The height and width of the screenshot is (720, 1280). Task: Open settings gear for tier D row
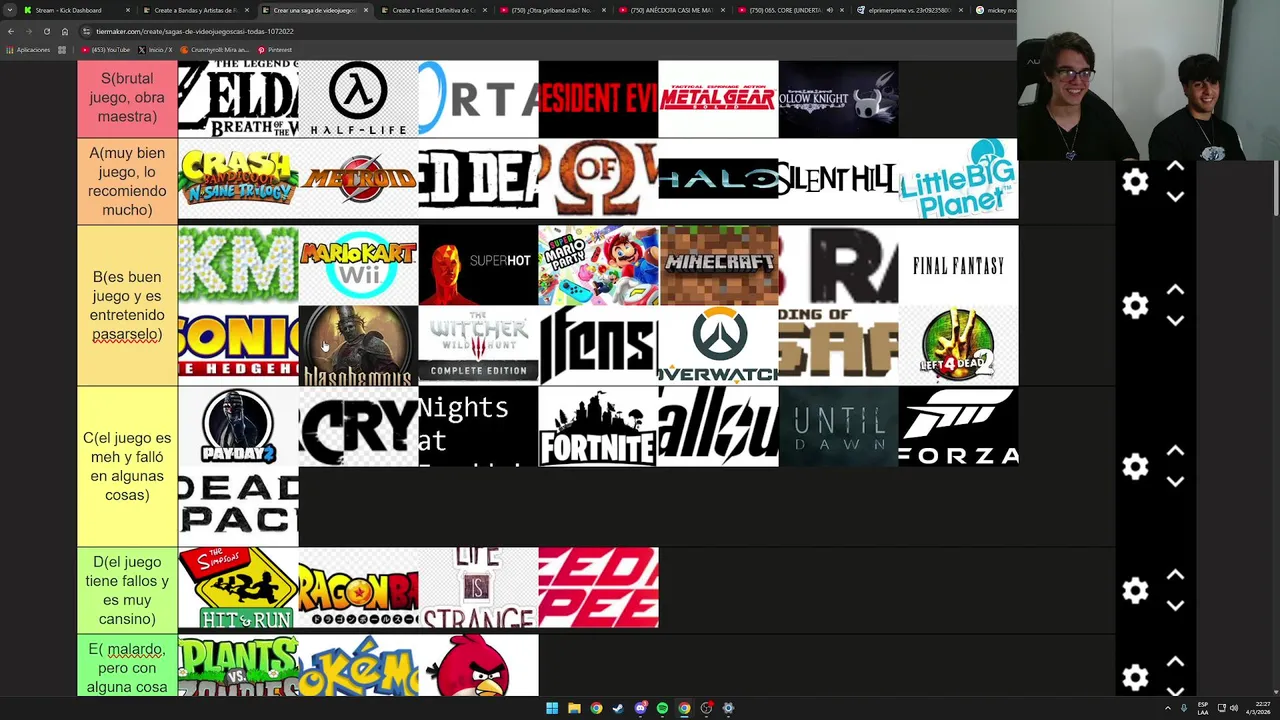tap(1135, 590)
